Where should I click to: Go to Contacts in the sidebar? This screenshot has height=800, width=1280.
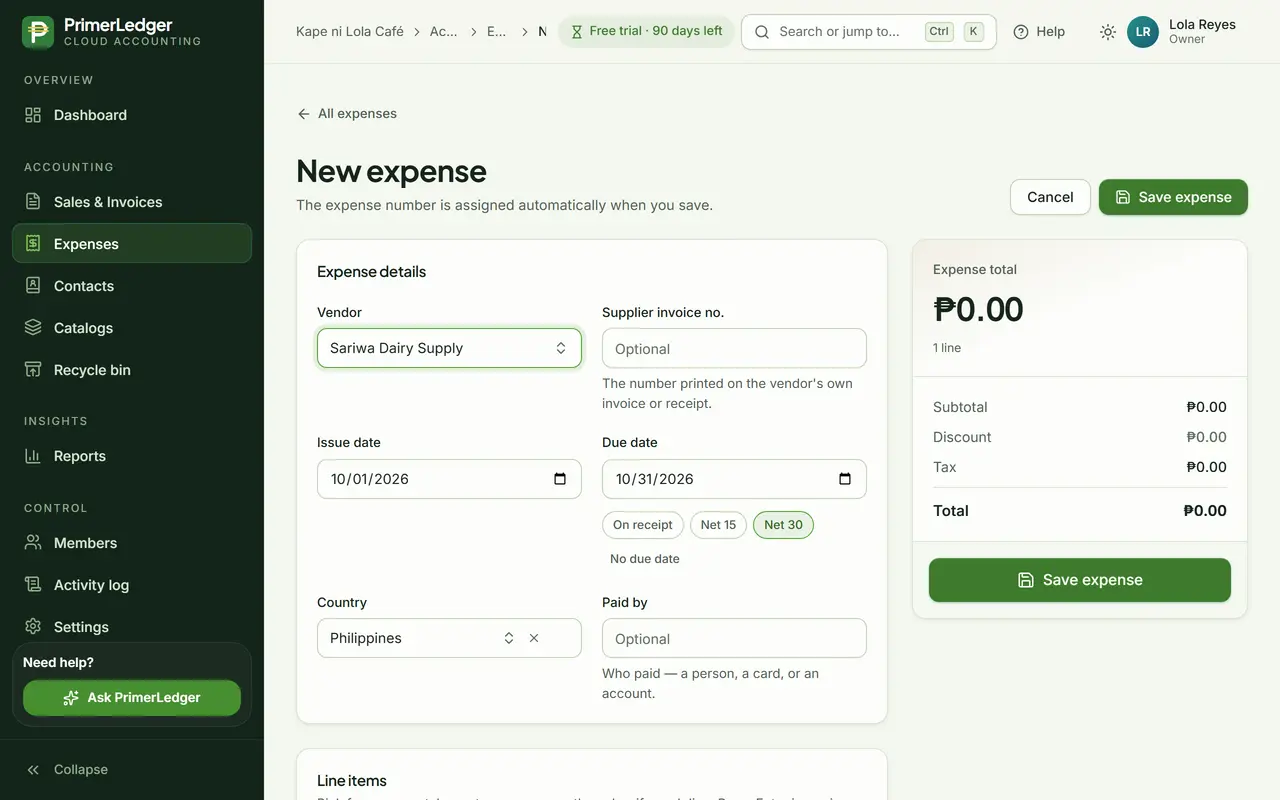pyautogui.click(x=132, y=286)
